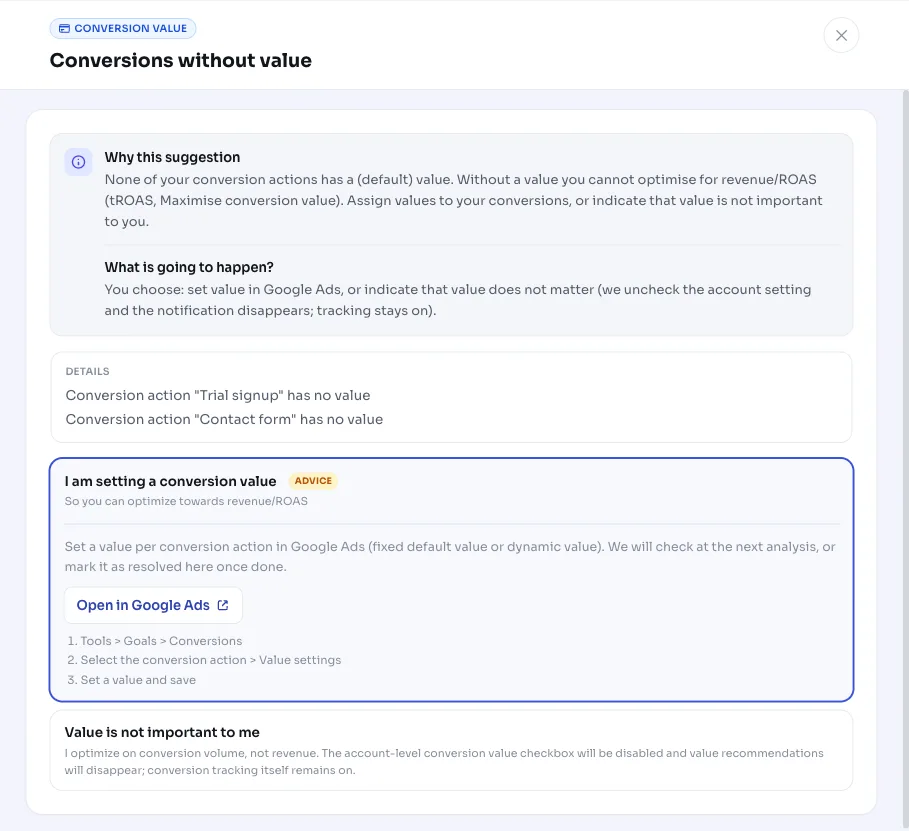Click the external link icon on Google Ads button
The width and height of the screenshot is (909, 831).
click(223, 605)
